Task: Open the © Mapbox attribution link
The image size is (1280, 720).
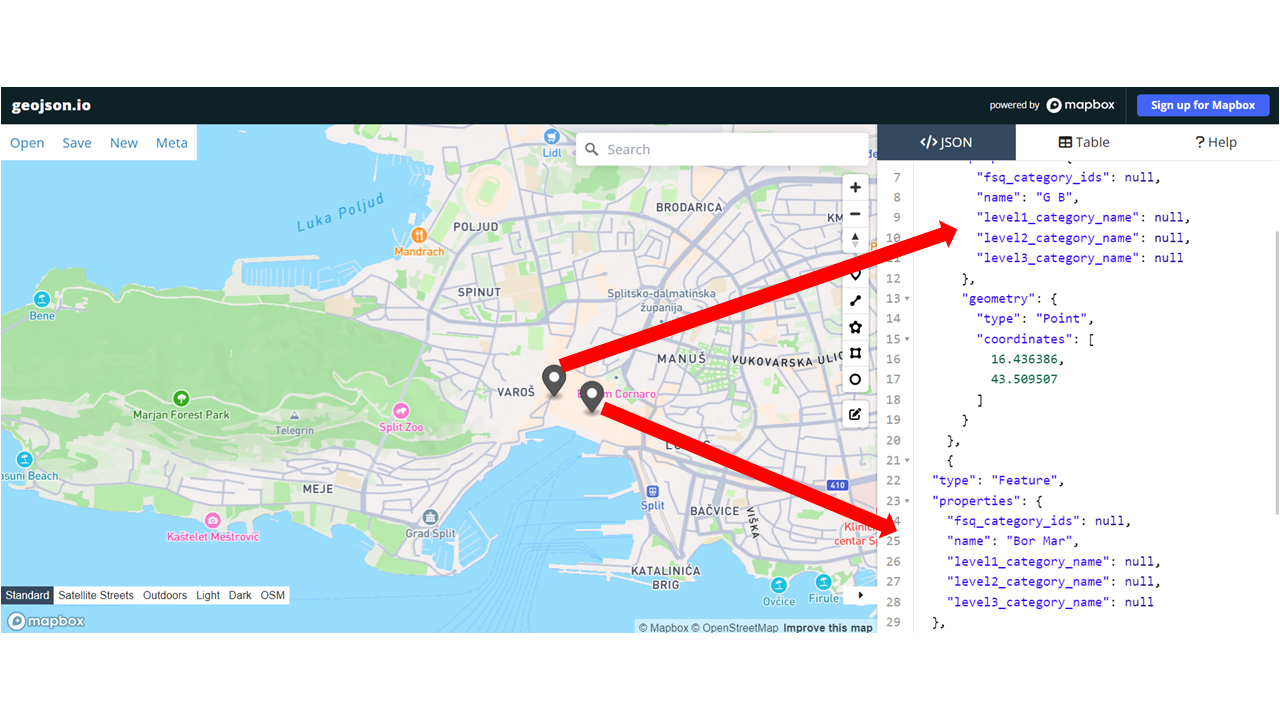Action: click(x=664, y=628)
